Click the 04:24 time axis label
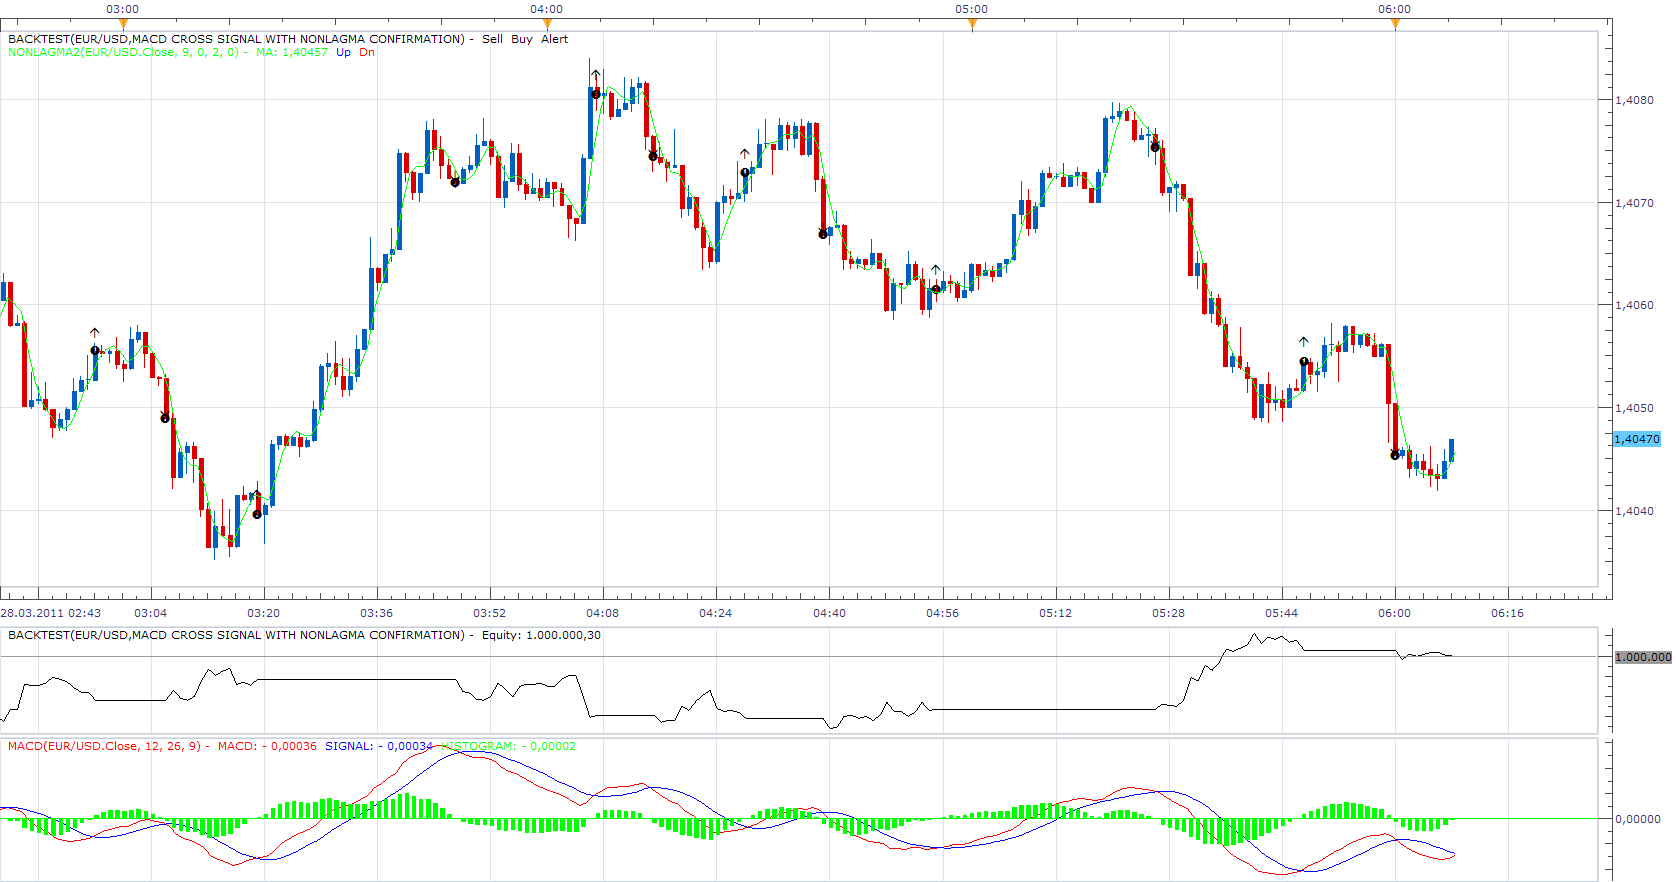This screenshot has width=1676, height=882. point(716,613)
